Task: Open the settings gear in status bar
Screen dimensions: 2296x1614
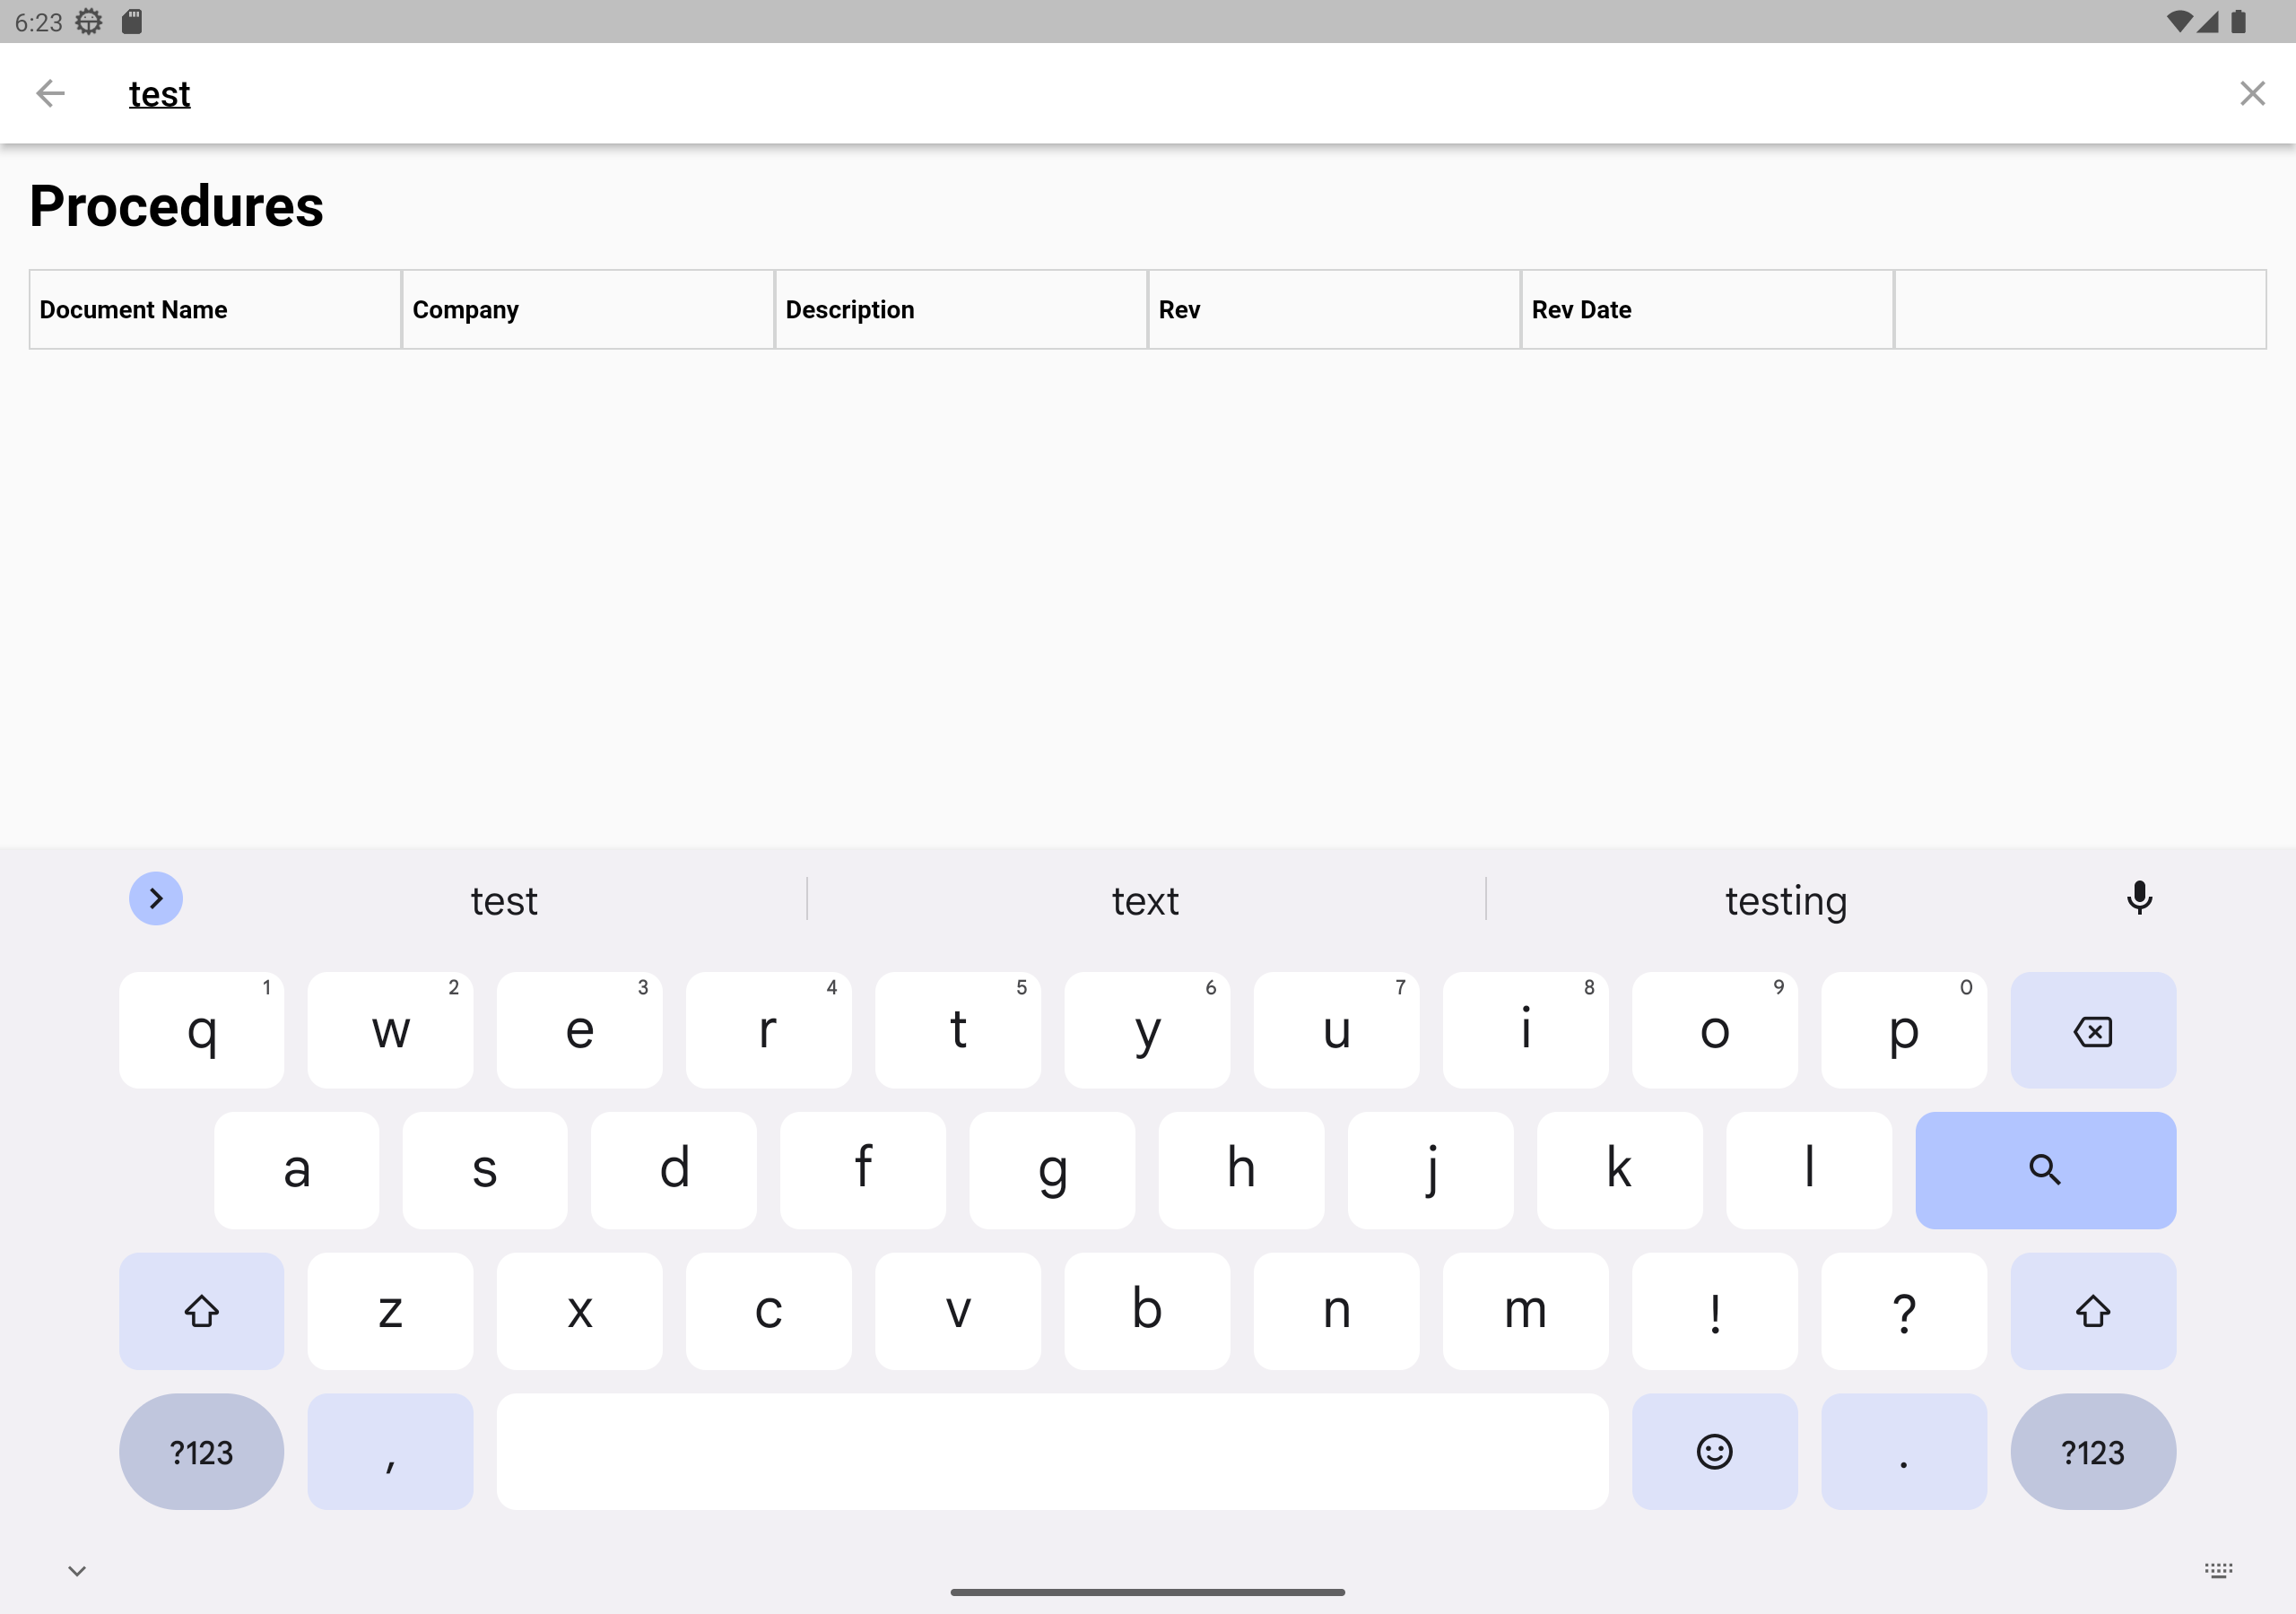Action: [89, 21]
